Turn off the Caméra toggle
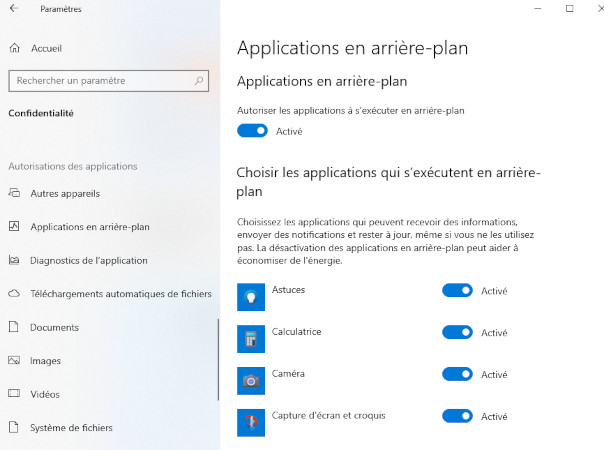The width and height of the screenshot is (604, 450). (457, 374)
